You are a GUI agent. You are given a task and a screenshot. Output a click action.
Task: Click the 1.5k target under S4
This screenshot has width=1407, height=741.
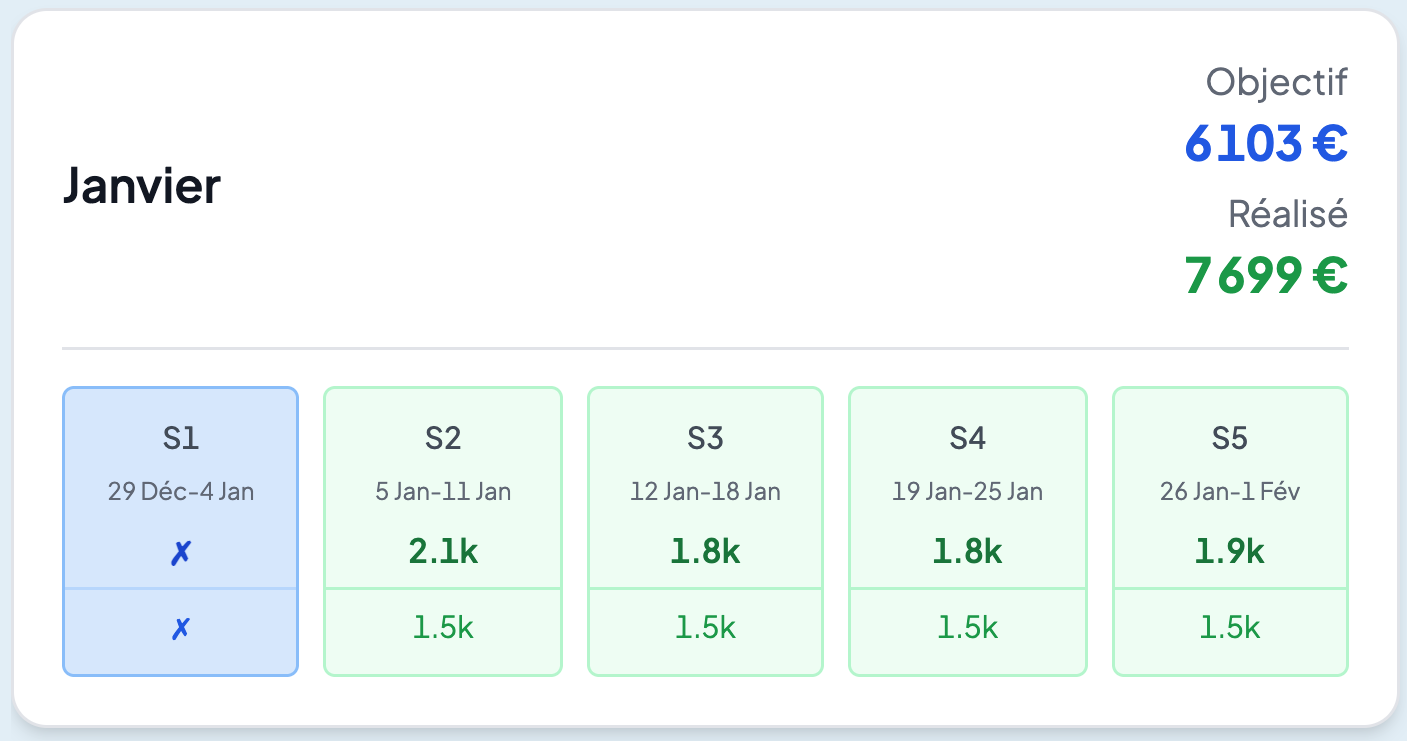(x=967, y=627)
